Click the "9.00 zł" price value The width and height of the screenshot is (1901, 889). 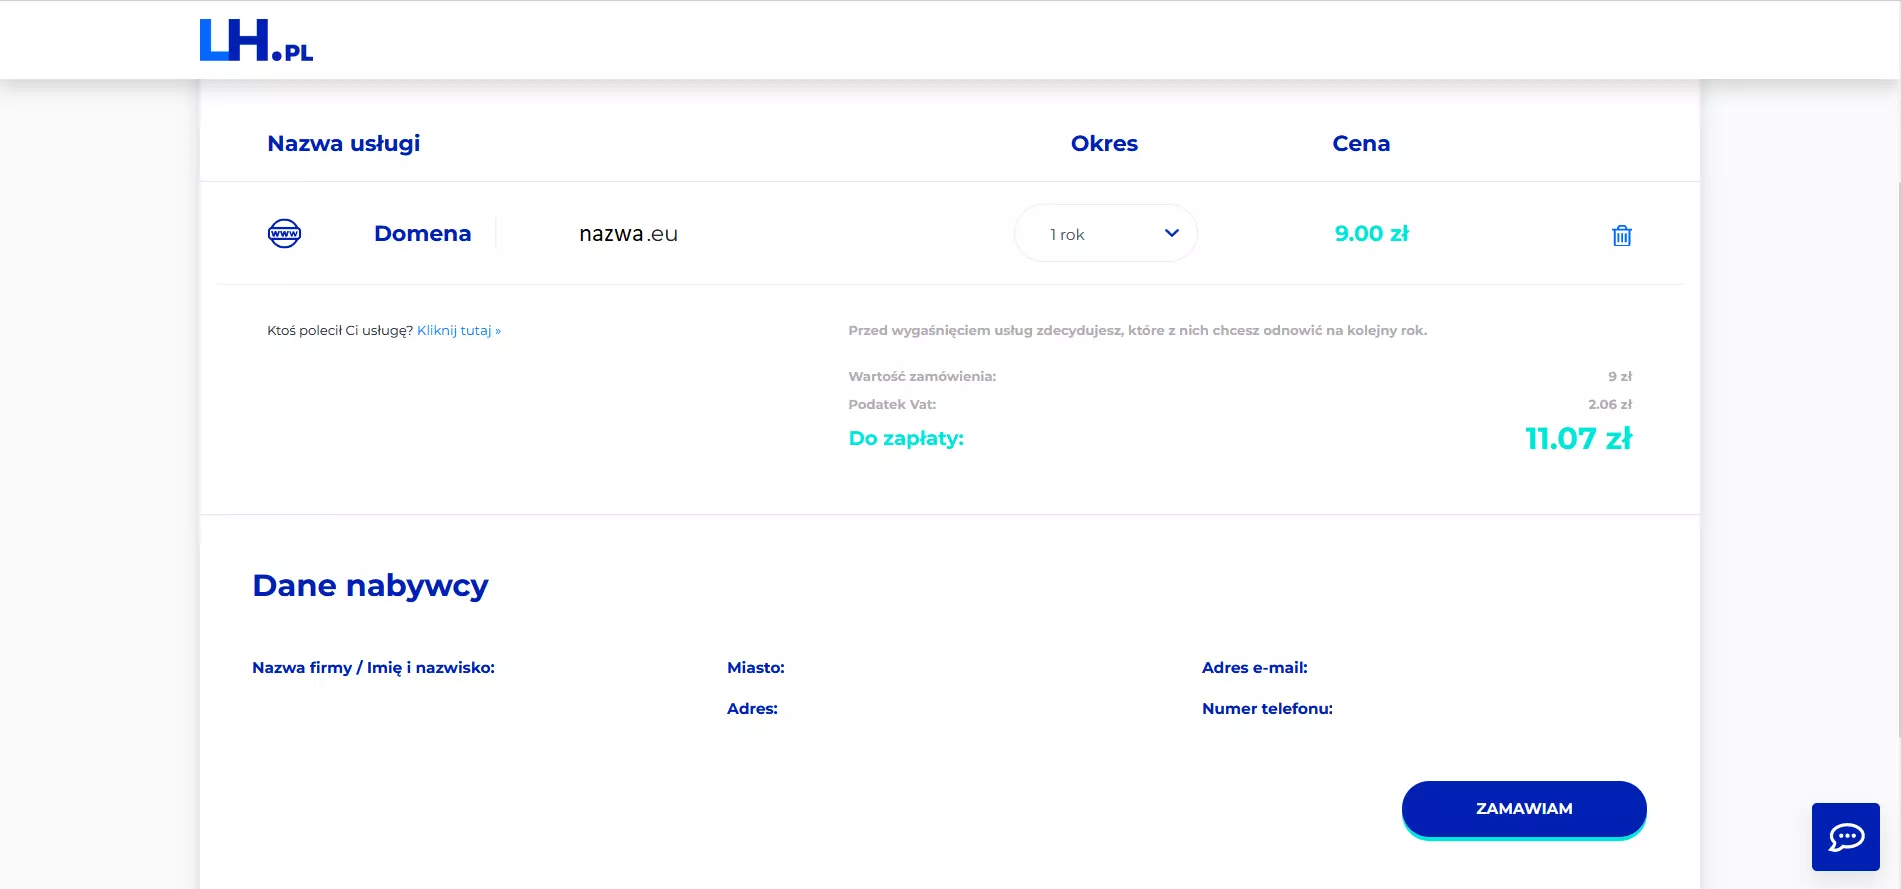[1372, 233]
